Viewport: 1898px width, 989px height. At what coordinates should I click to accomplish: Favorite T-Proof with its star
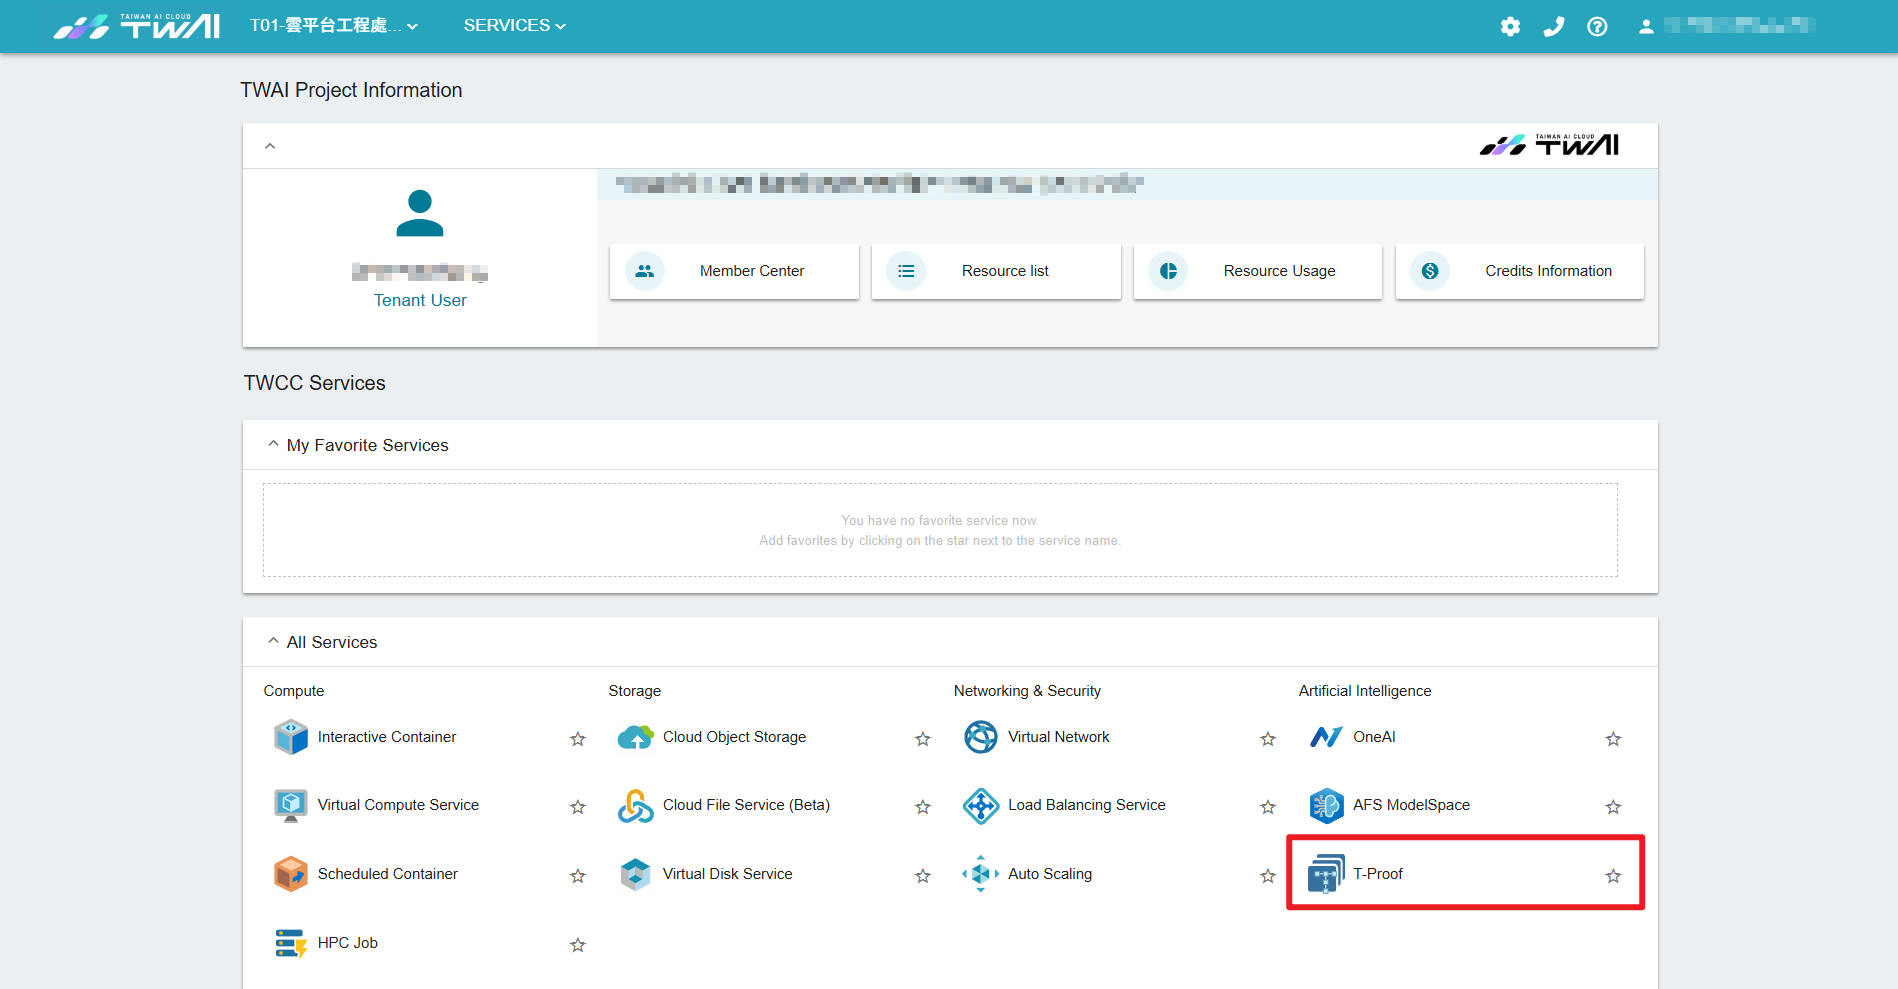pos(1613,876)
